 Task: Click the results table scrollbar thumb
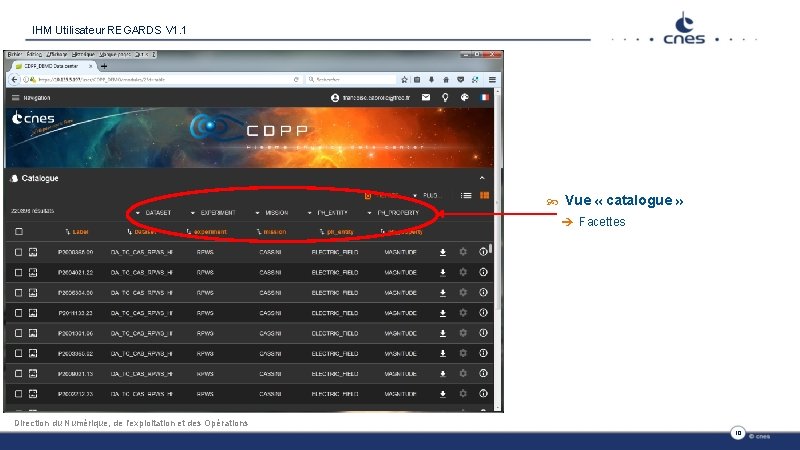tap(490, 248)
